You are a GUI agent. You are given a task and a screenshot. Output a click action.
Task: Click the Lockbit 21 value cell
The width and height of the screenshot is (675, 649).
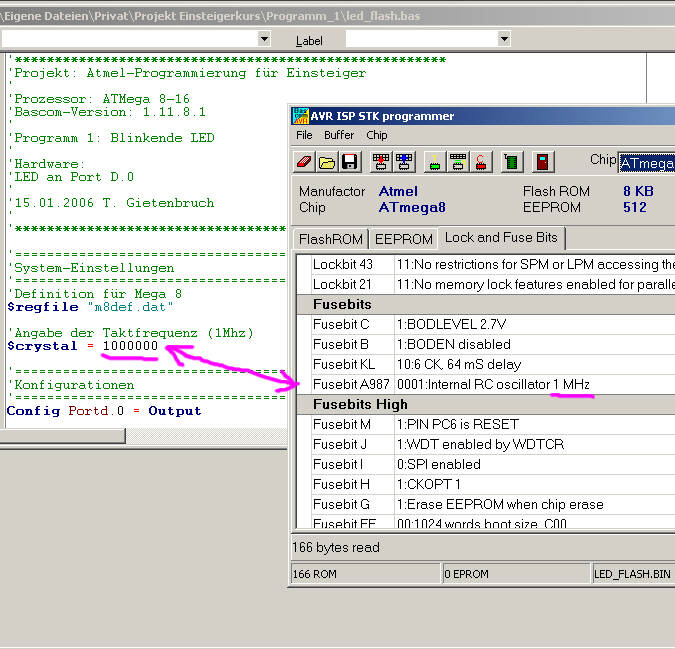coord(535,284)
